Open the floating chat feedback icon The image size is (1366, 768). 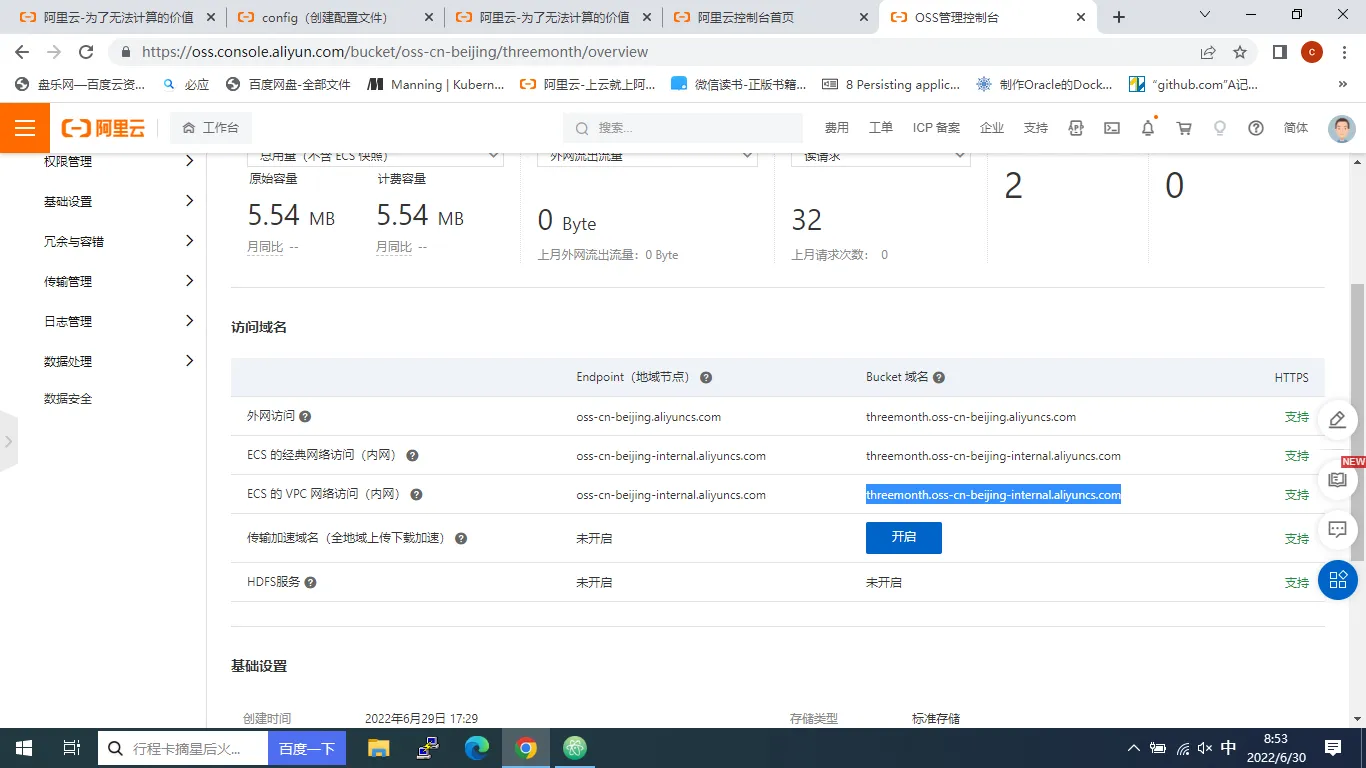point(1338,529)
